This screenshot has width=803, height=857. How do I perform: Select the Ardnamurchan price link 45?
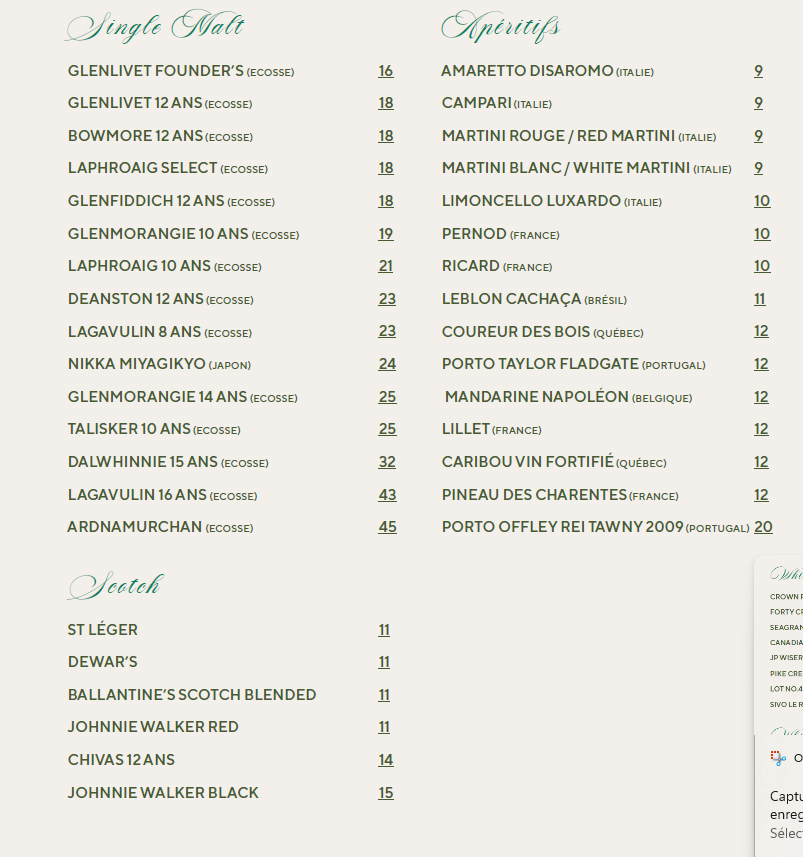coord(387,527)
